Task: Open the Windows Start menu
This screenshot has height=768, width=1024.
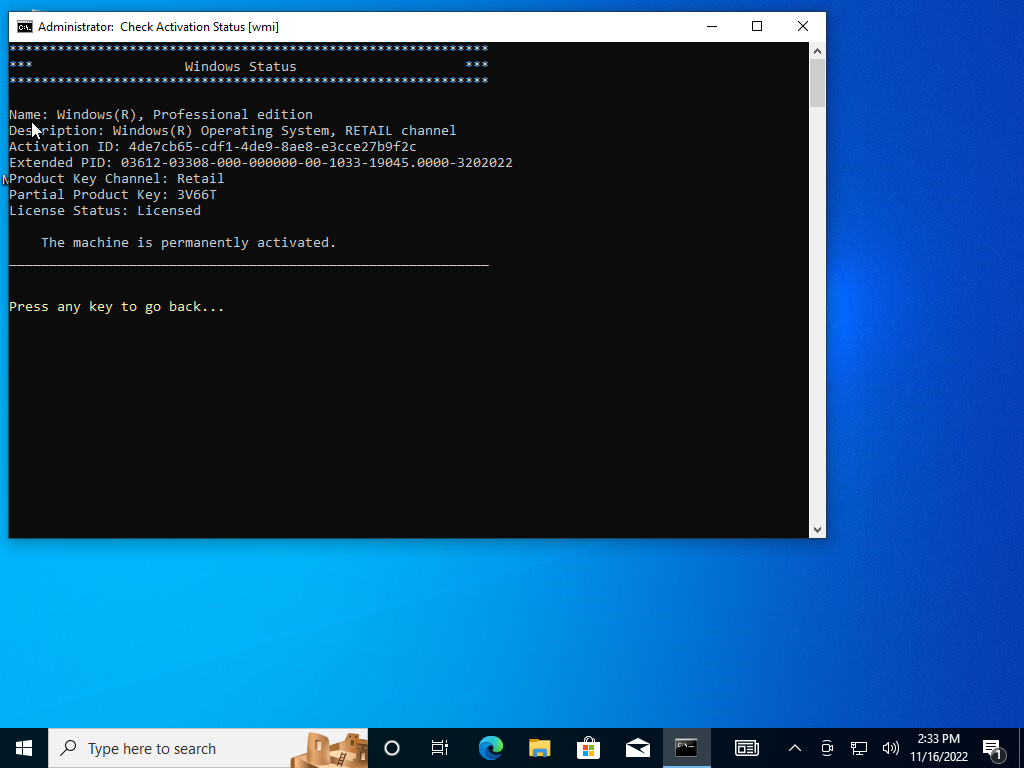Action: click(24, 748)
